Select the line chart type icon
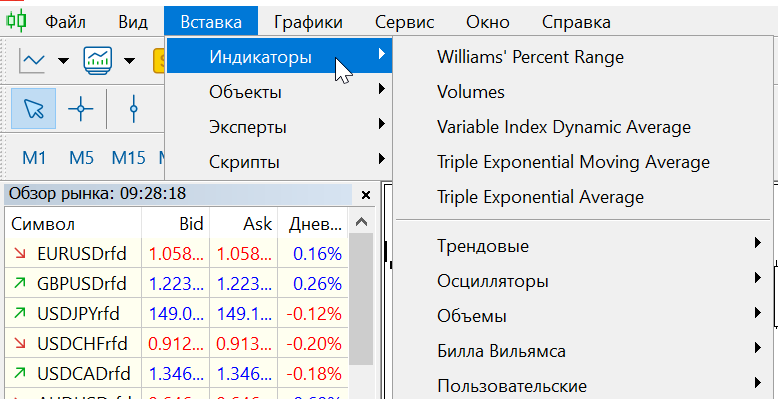This screenshot has width=778, height=399. pos(32,61)
